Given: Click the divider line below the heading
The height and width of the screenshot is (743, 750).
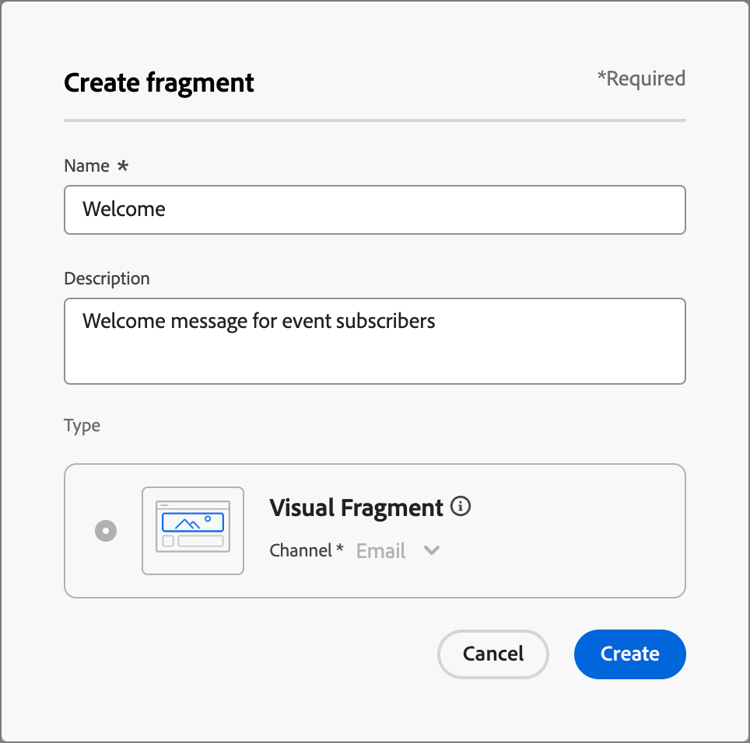Looking at the screenshot, I should coord(374,121).
